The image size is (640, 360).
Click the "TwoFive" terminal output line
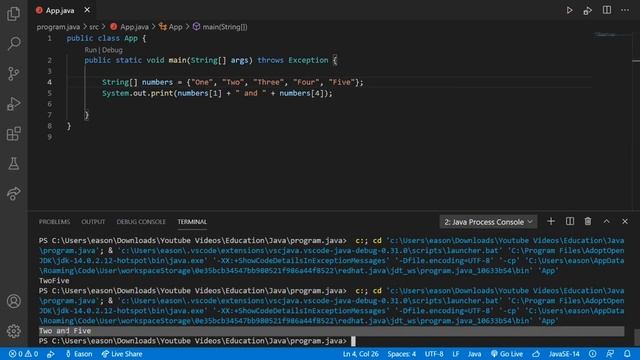pyautogui.click(x=54, y=280)
